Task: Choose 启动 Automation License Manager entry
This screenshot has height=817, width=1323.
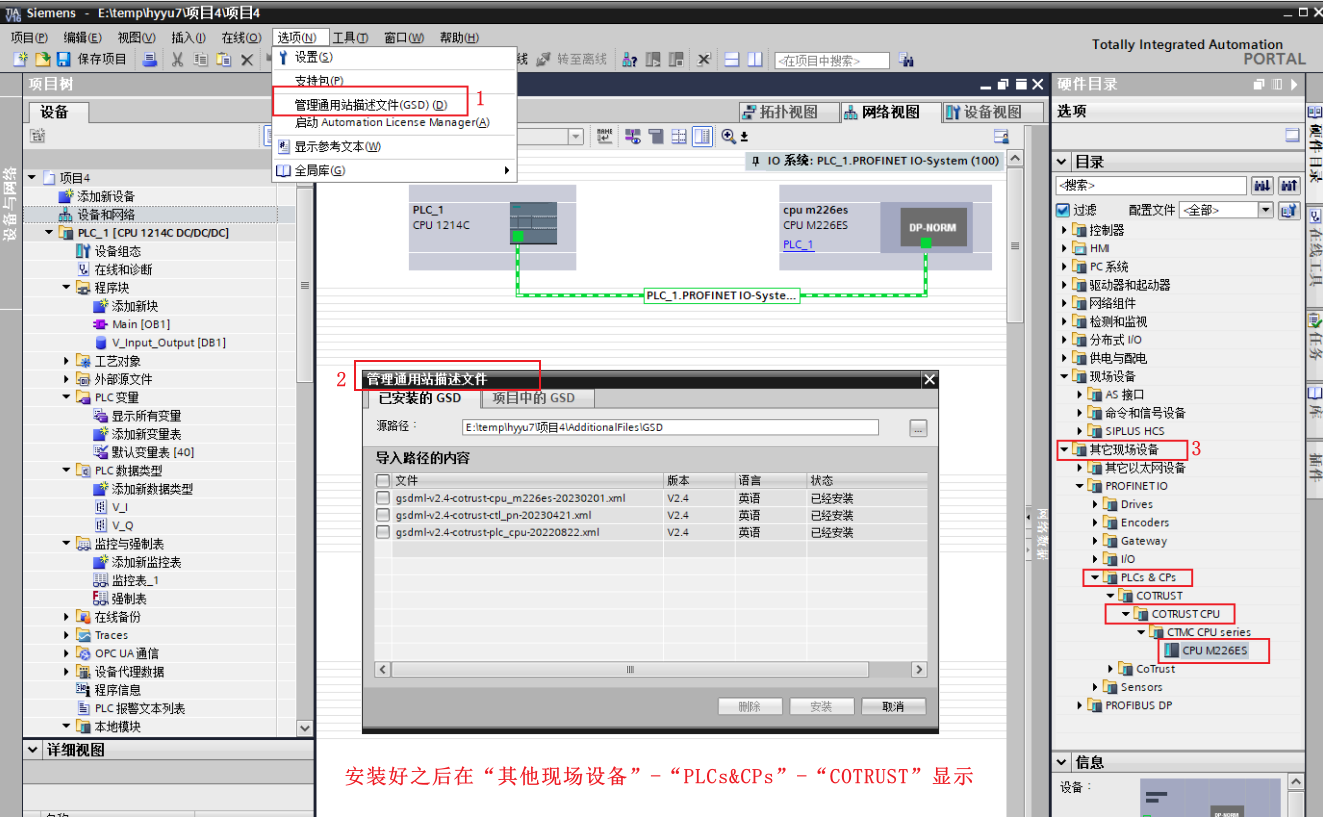Action: point(392,122)
